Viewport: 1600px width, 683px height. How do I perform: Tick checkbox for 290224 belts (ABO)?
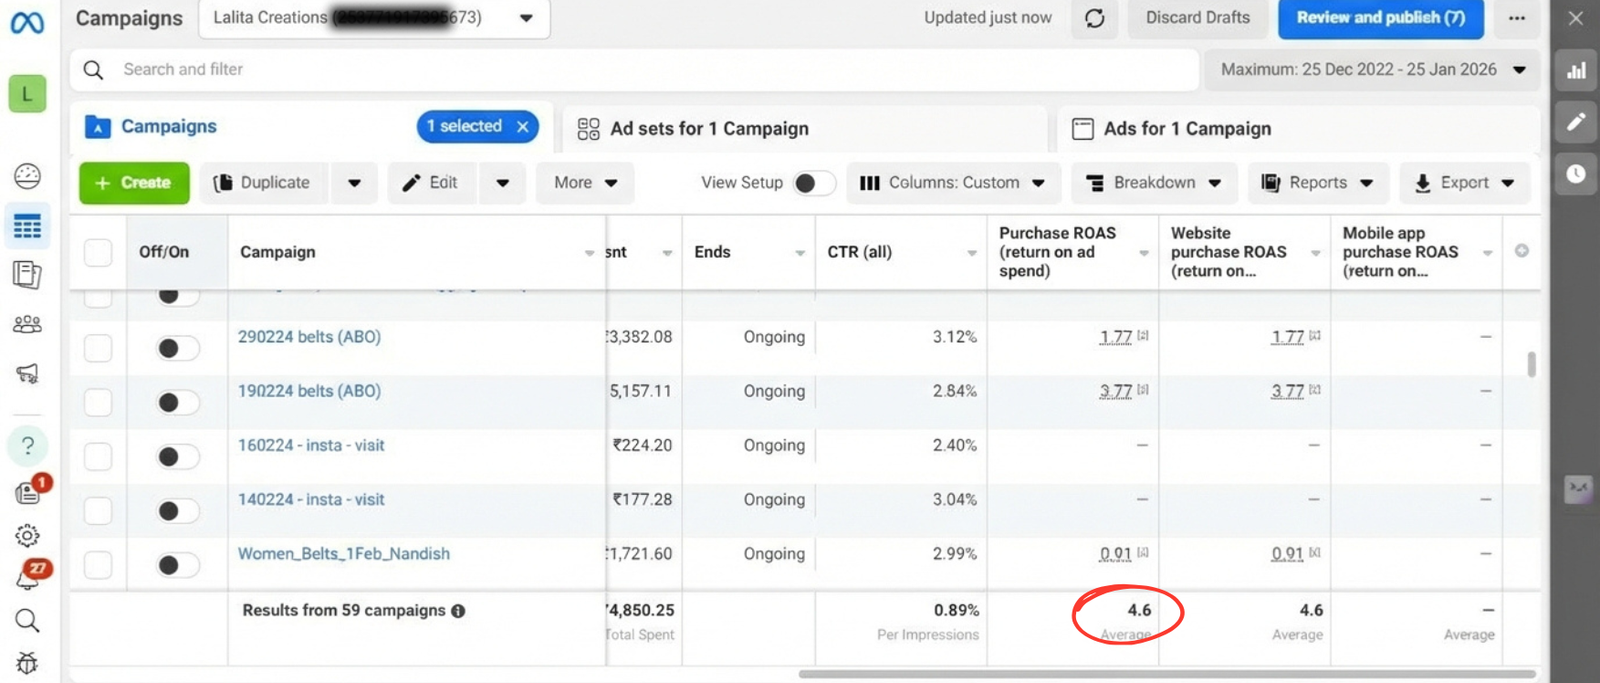98,348
